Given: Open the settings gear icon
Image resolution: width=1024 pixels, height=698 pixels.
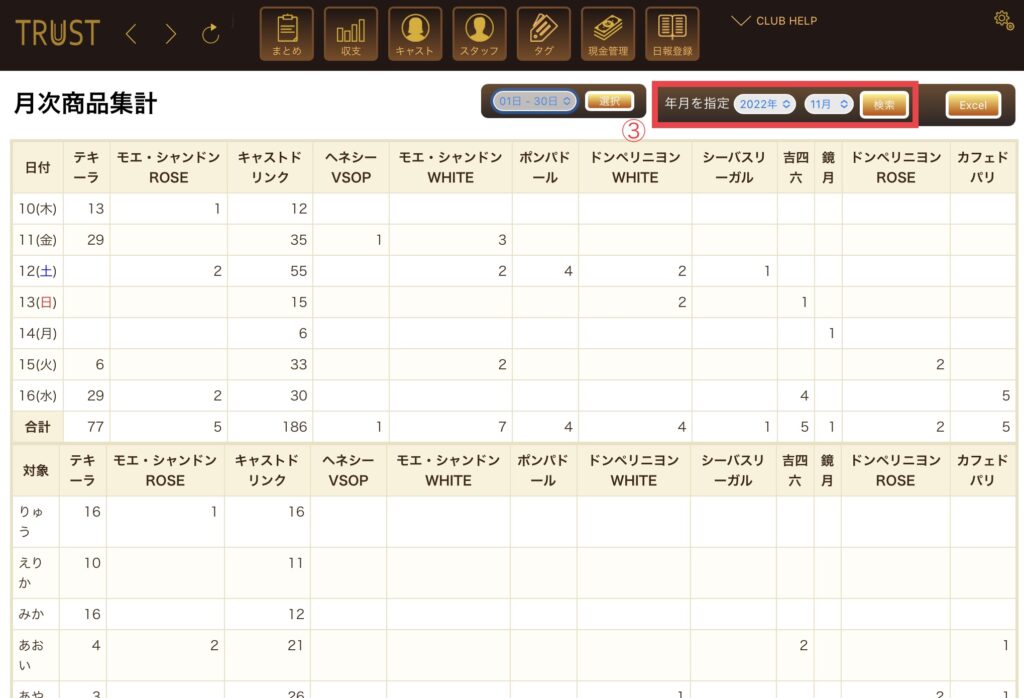Looking at the screenshot, I should point(1004,20).
